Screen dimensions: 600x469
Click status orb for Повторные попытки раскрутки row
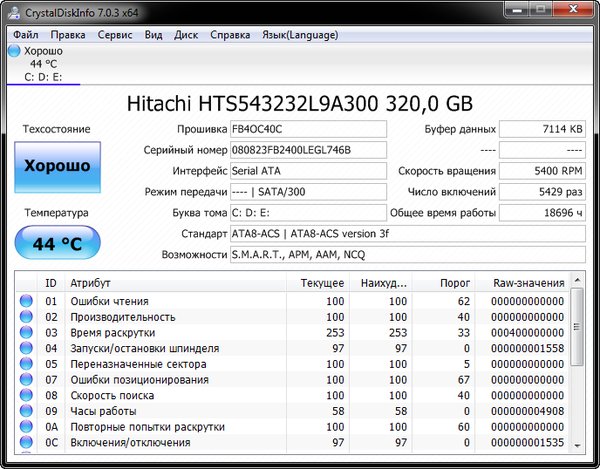(26, 427)
